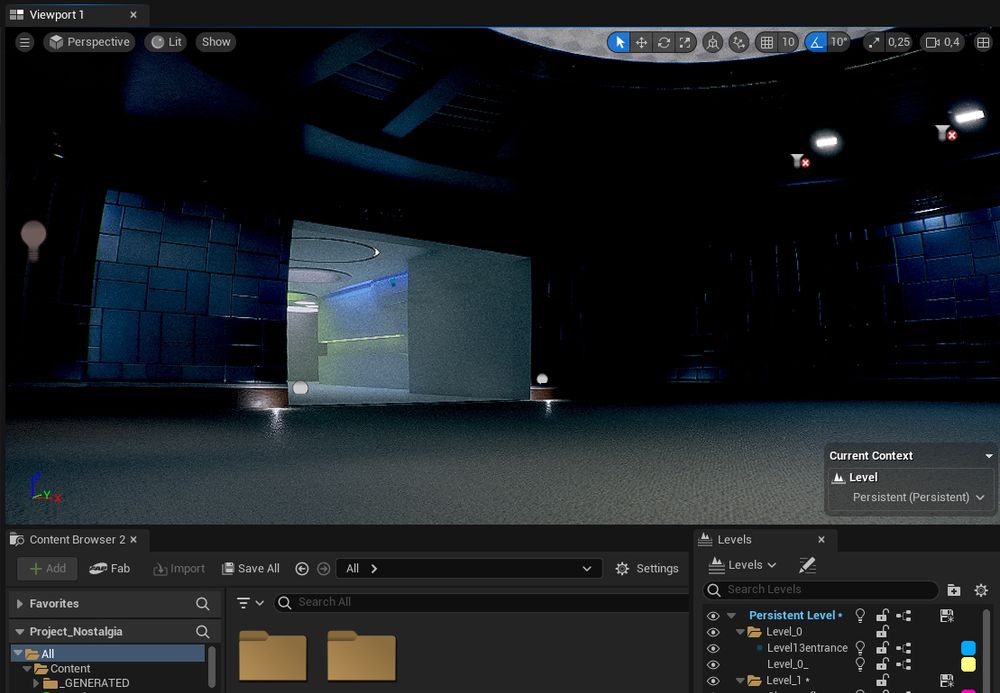Switch to the Content Browser 2 tab

(77, 539)
